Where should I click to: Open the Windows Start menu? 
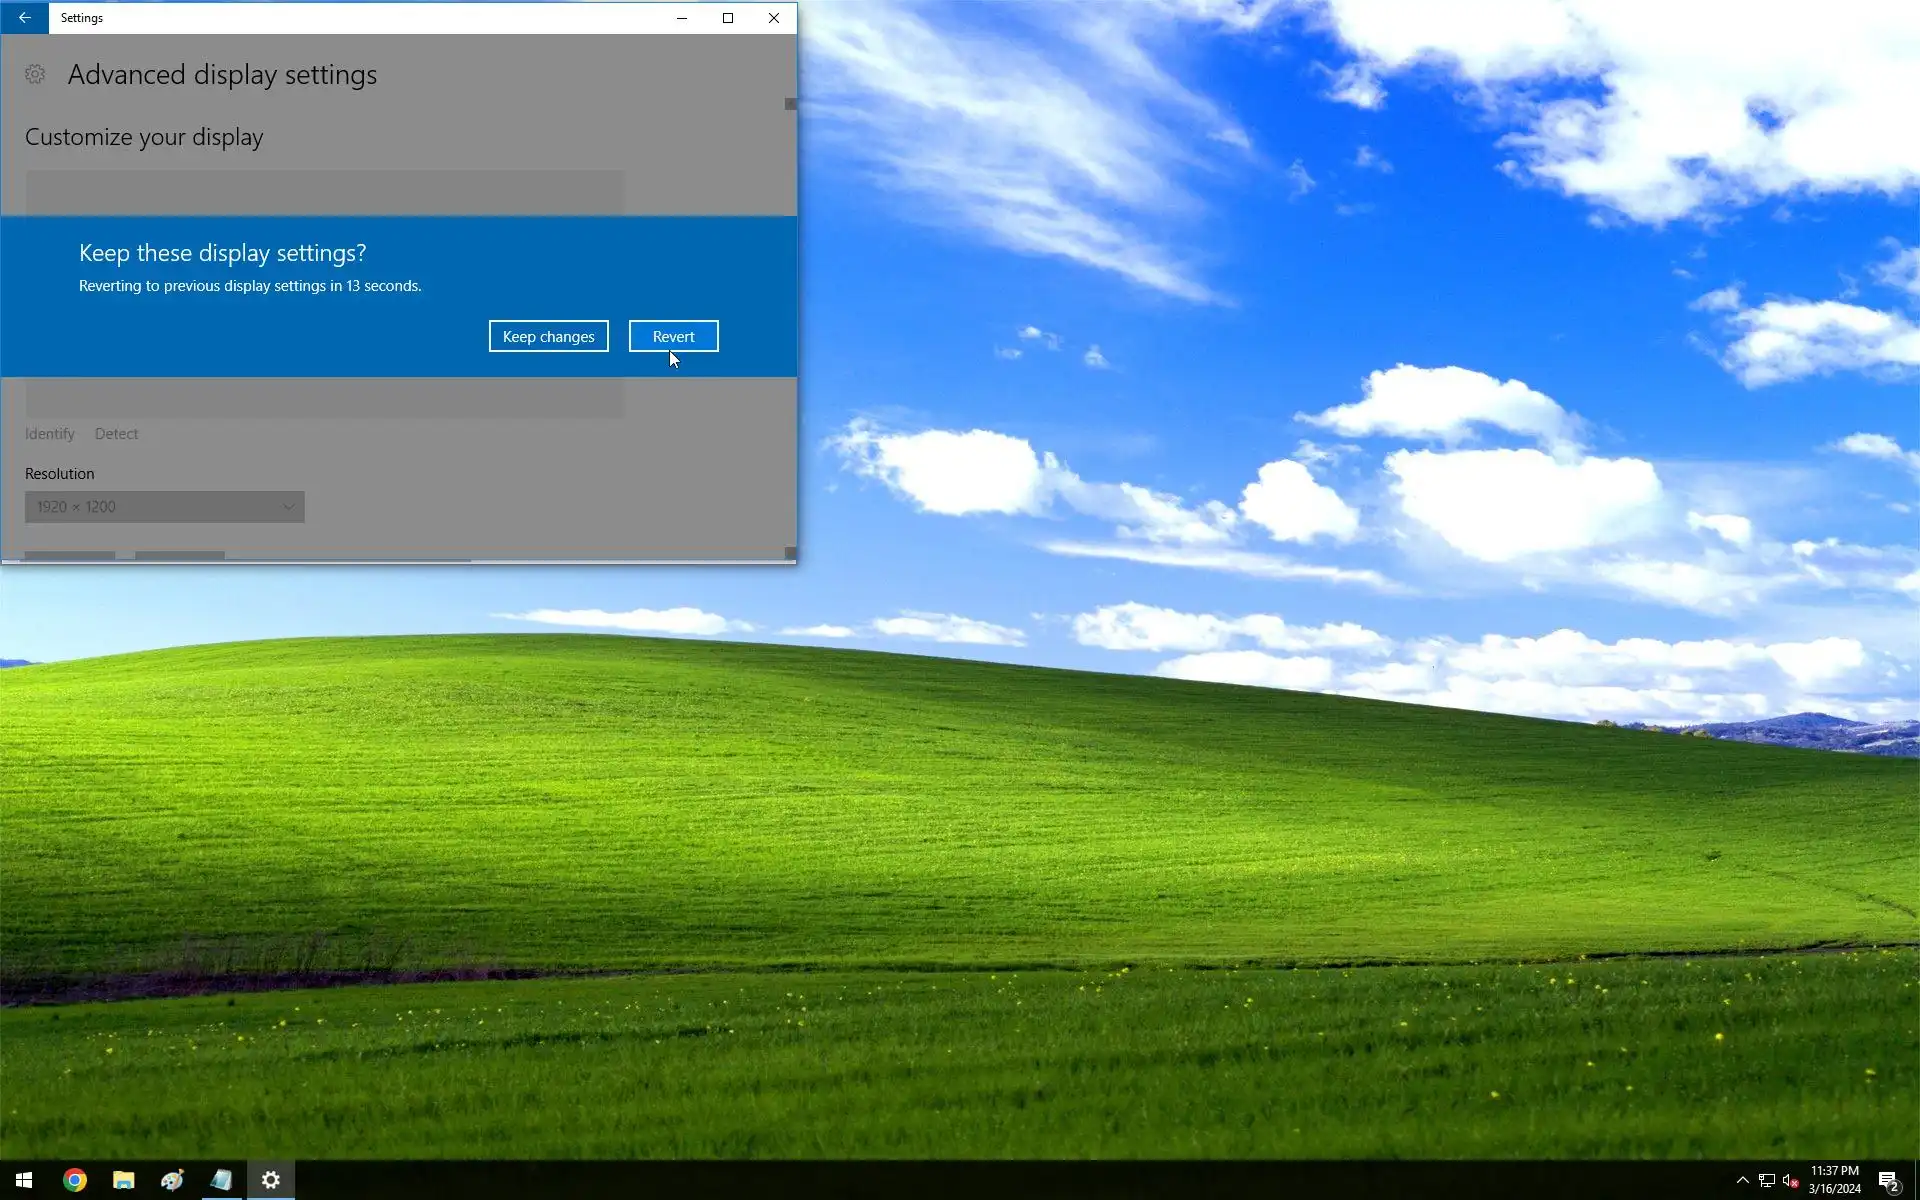24,1180
